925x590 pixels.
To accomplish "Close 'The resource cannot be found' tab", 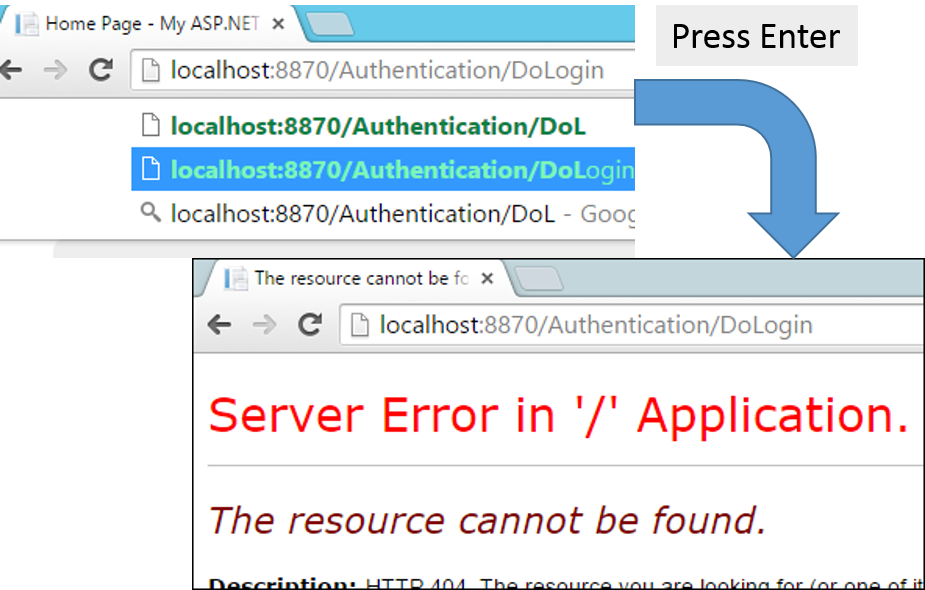I will 487,278.
